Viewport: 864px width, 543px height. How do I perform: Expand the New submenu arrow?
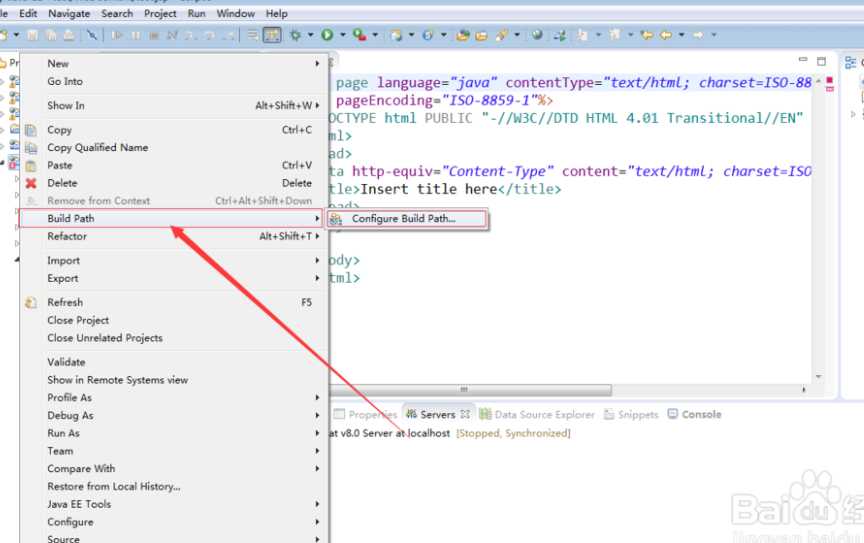coord(317,63)
